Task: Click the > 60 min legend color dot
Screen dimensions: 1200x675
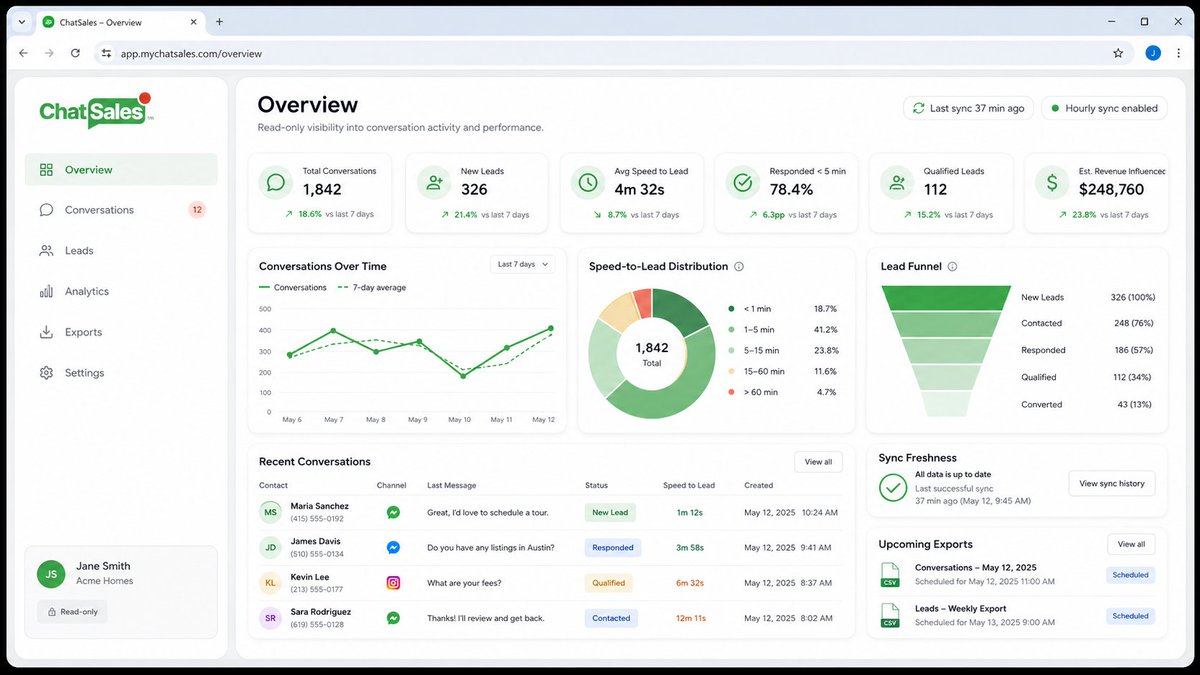Action: click(x=732, y=392)
